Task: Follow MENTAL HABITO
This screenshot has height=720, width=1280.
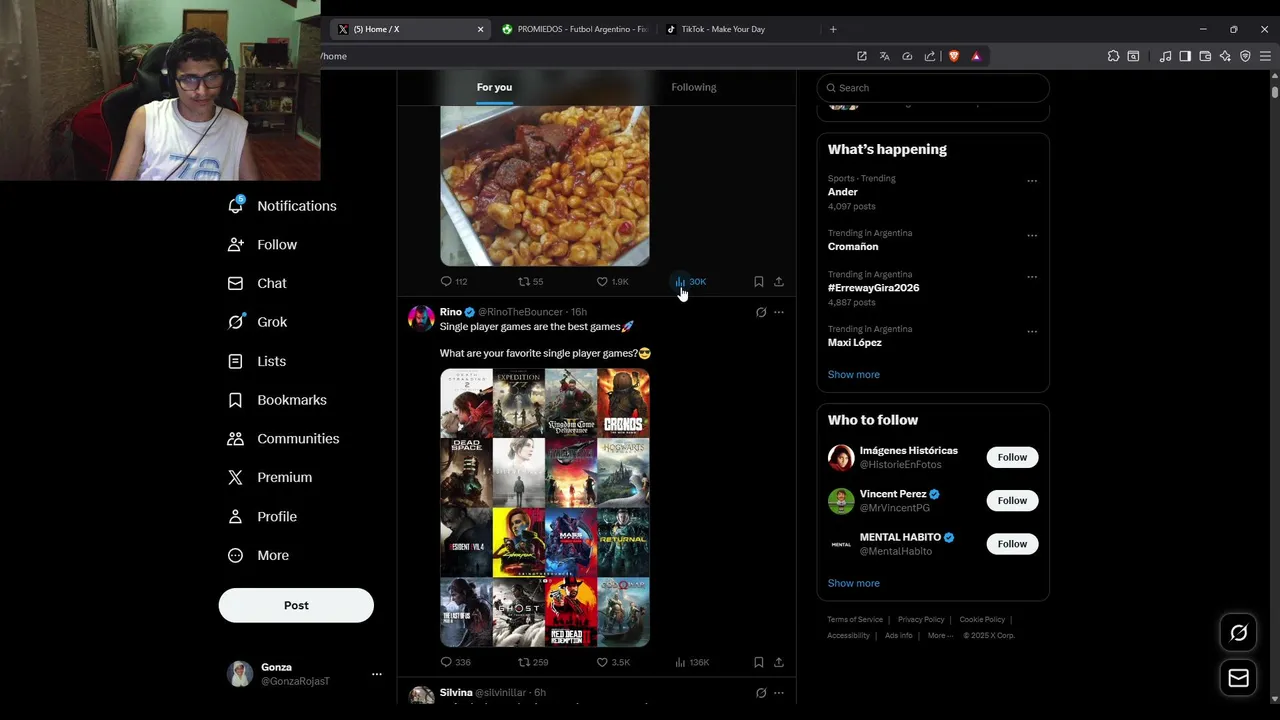Action: coord(1012,544)
